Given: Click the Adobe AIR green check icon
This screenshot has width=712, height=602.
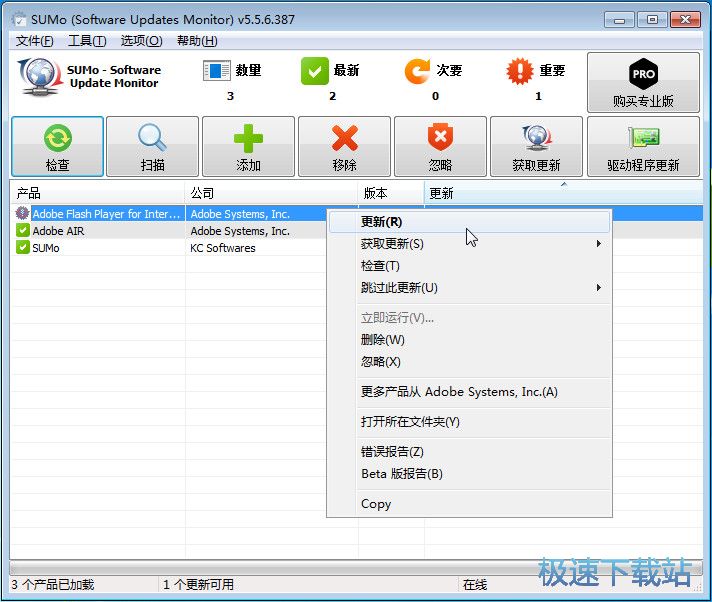Looking at the screenshot, I should point(22,230).
